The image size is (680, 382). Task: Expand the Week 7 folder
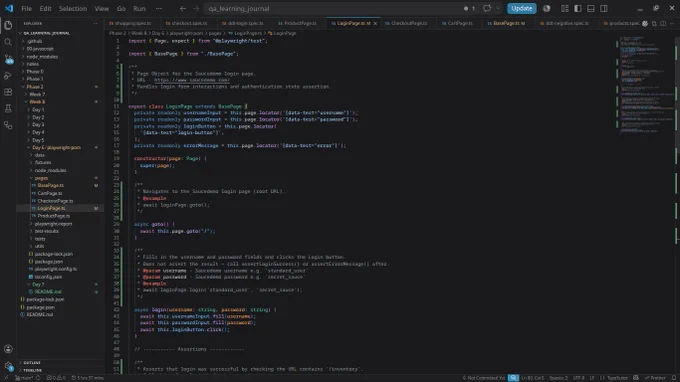click(x=60, y=94)
